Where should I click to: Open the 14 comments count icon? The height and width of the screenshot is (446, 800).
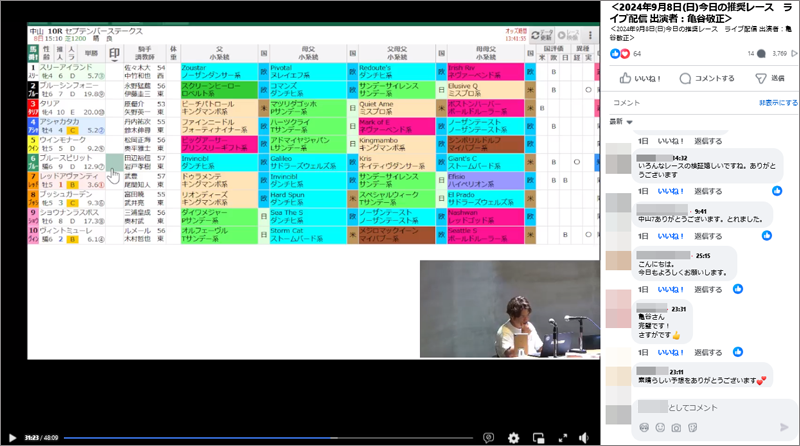(757, 54)
